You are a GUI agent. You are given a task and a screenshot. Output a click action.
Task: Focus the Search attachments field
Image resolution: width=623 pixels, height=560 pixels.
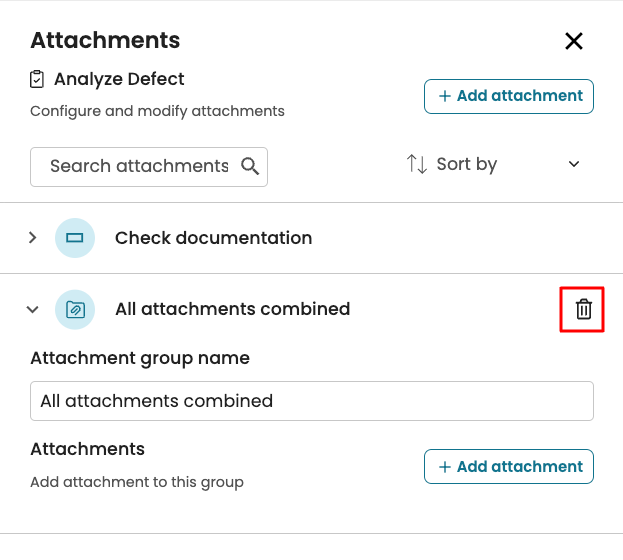[138, 166]
